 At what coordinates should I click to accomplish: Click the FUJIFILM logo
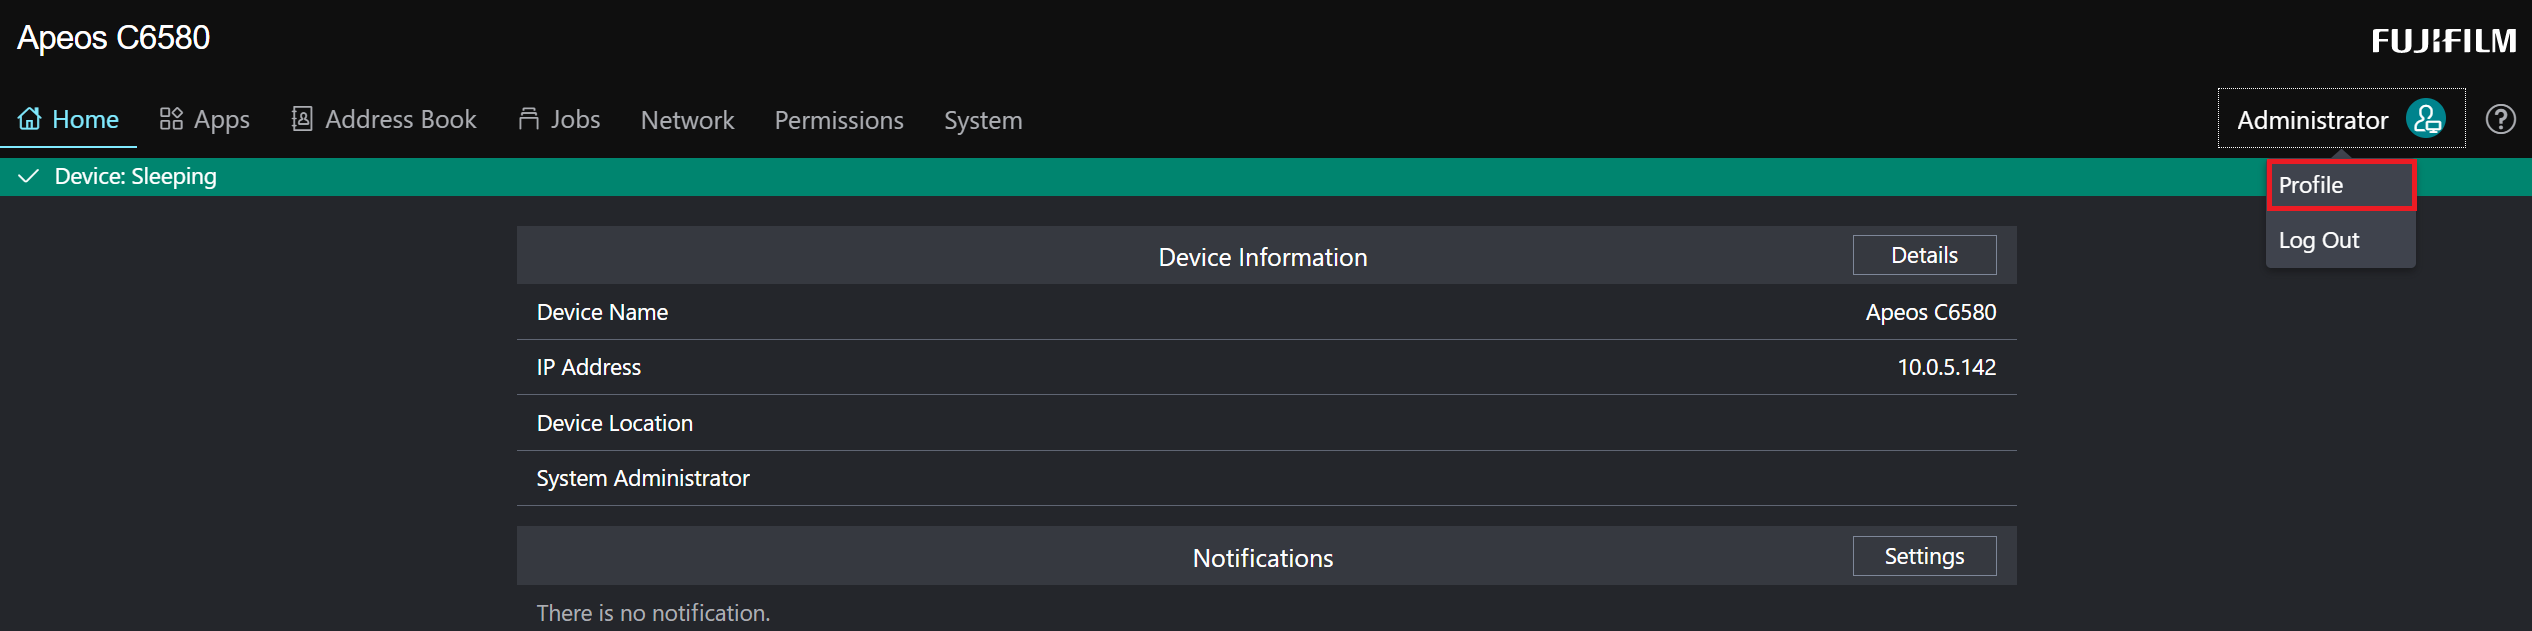click(2443, 41)
